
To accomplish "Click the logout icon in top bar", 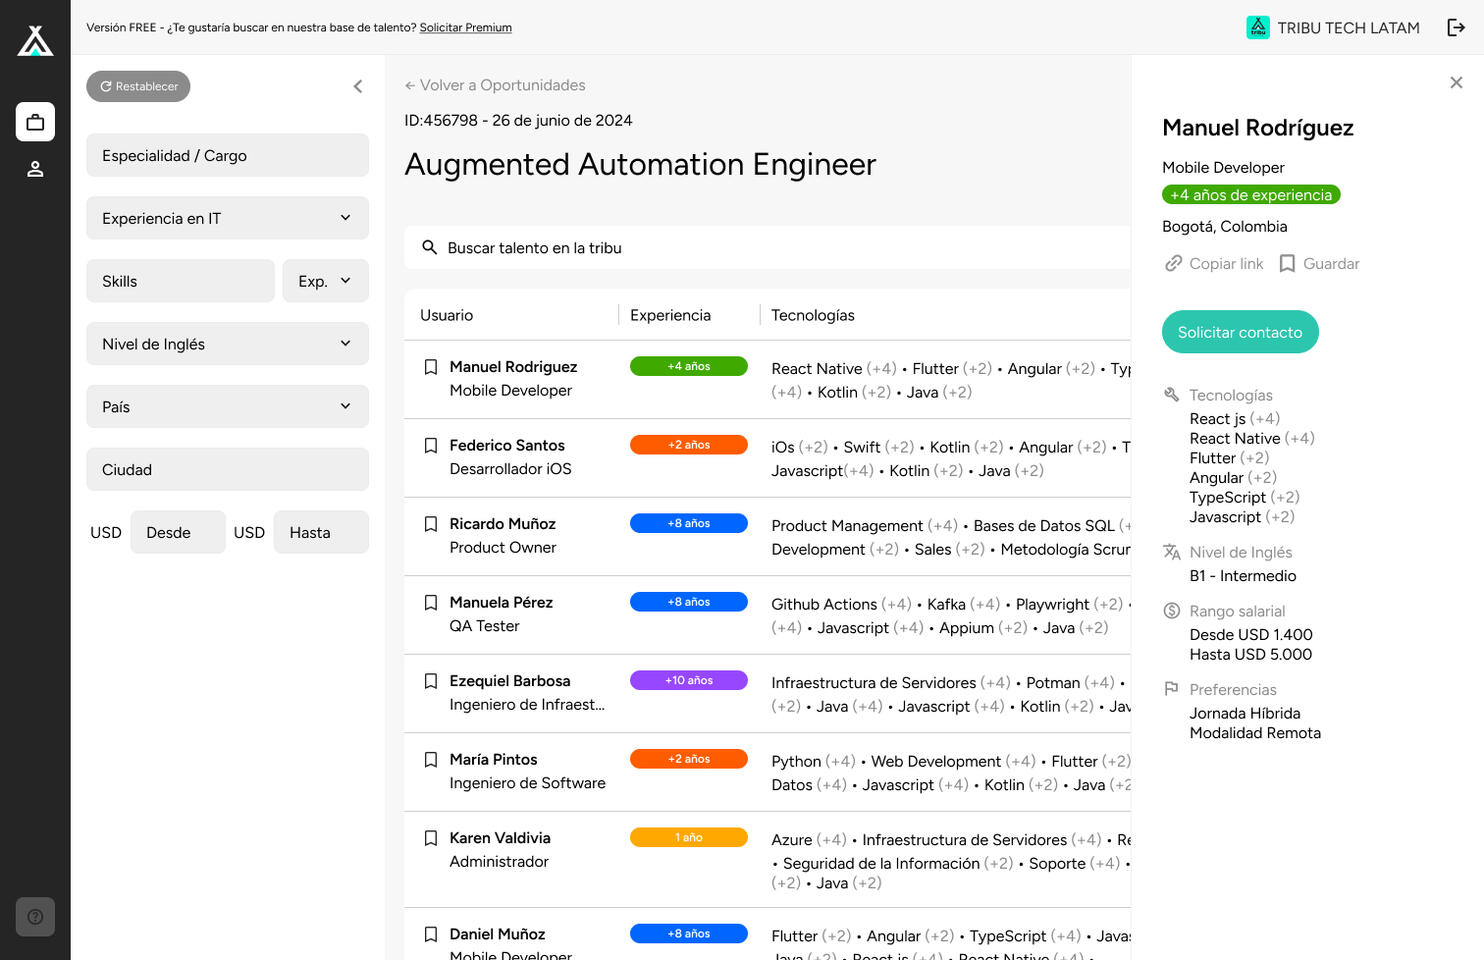I will pyautogui.click(x=1456, y=28).
